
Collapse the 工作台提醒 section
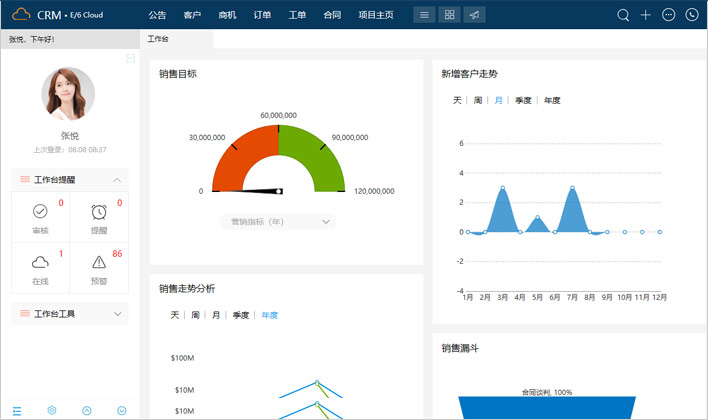coord(119,180)
